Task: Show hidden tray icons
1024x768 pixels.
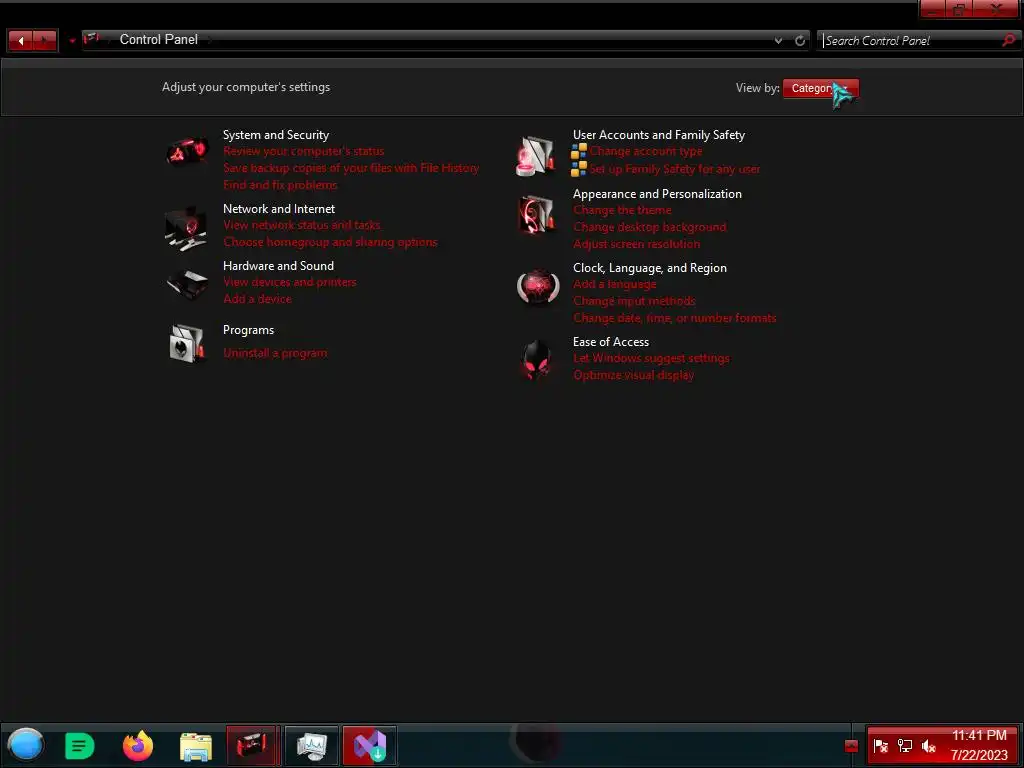Action: click(851, 746)
